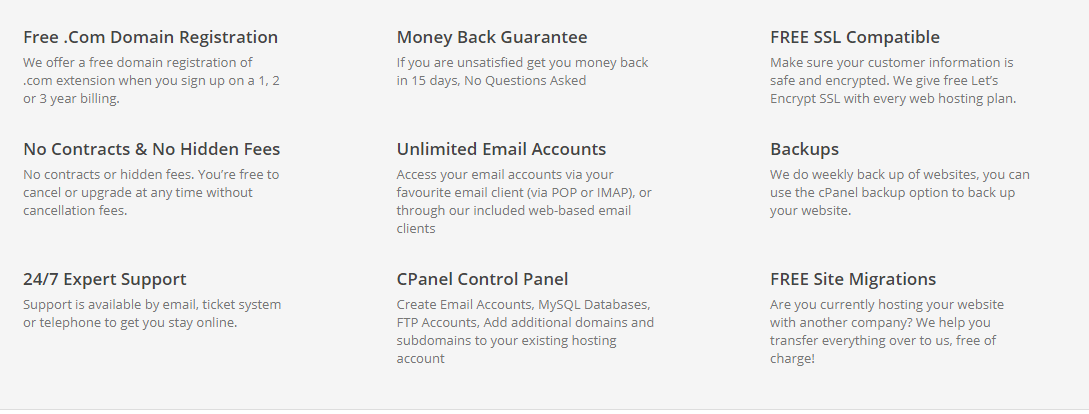
Task: Select the Unlimited Email Accounts heading
Action: 501,149
